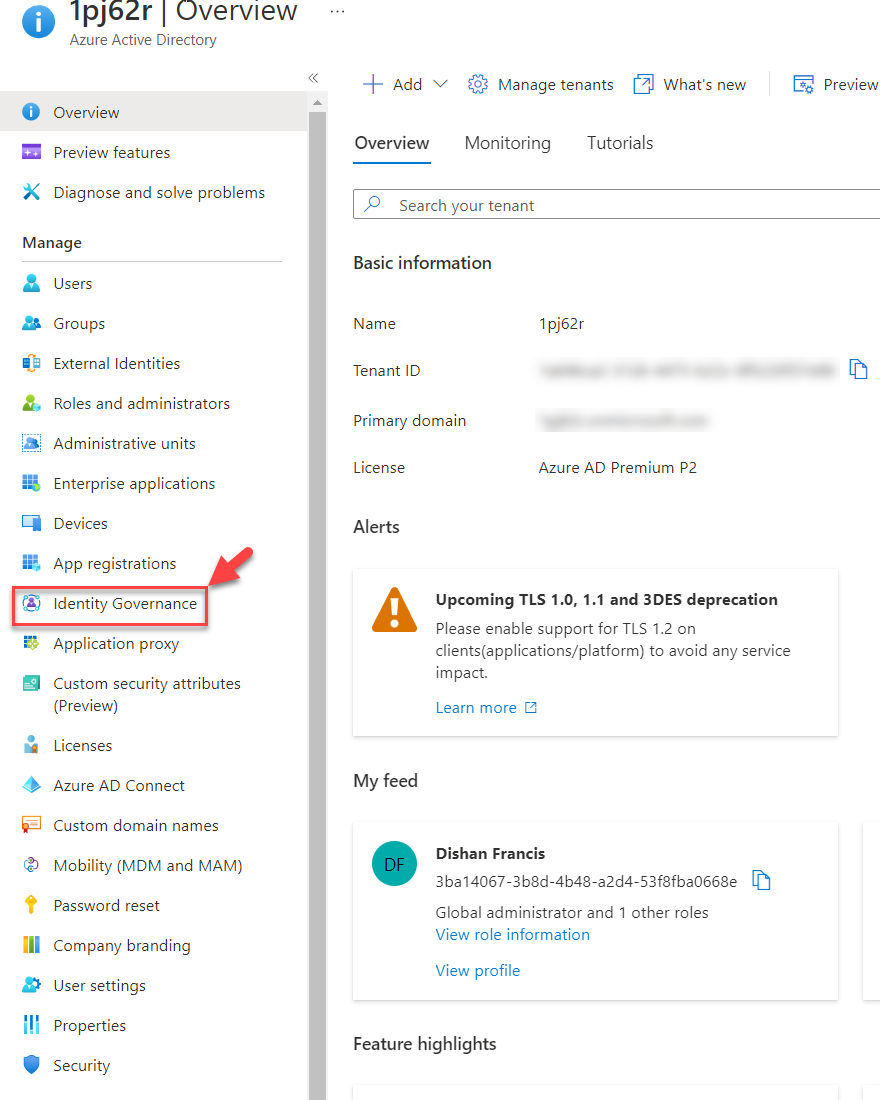This screenshot has height=1100, width=880.
Task: Click the DF user avatar
Action: pos(394,864)
